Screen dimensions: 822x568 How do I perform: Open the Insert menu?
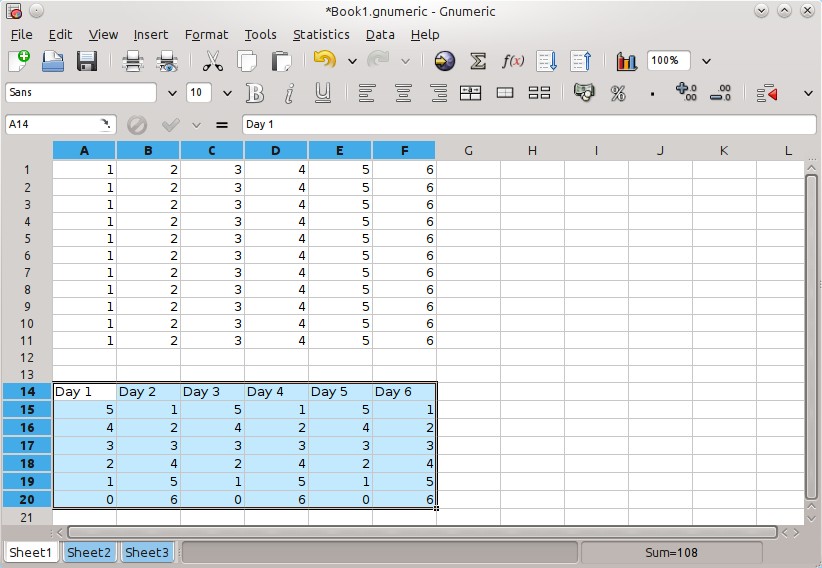pos(151,35)
